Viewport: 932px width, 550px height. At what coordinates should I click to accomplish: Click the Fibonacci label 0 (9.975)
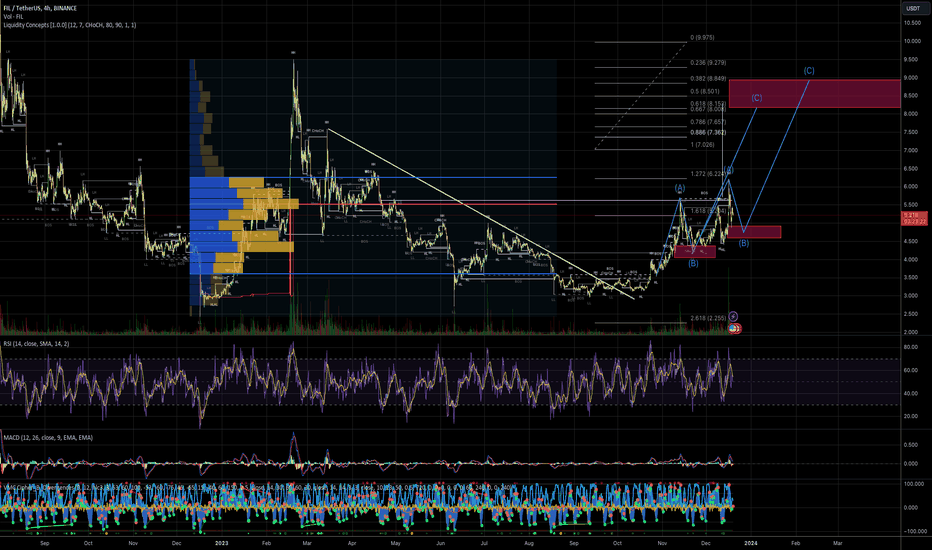(702, 37)
